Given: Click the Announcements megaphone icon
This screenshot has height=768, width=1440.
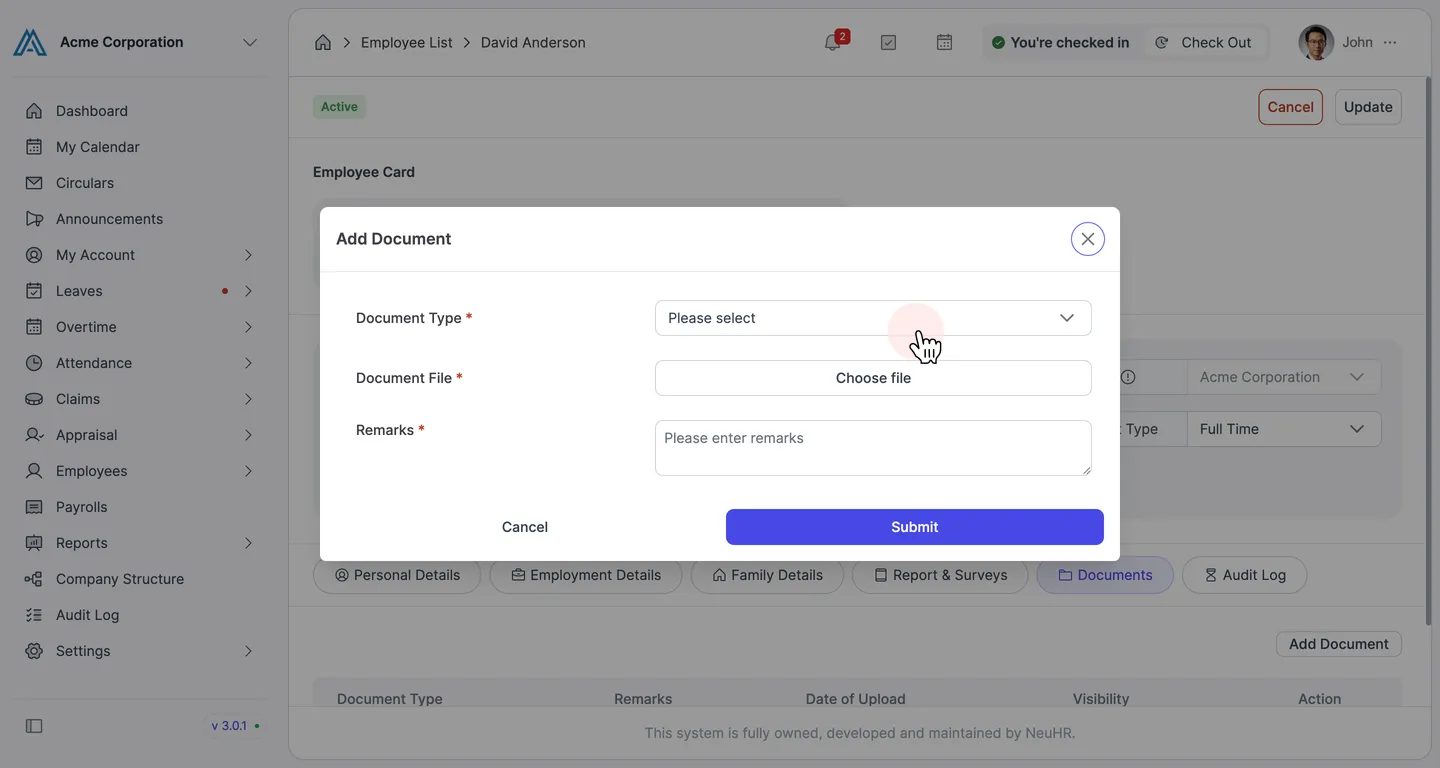Looking at the screenshot, I should point(34,219).
